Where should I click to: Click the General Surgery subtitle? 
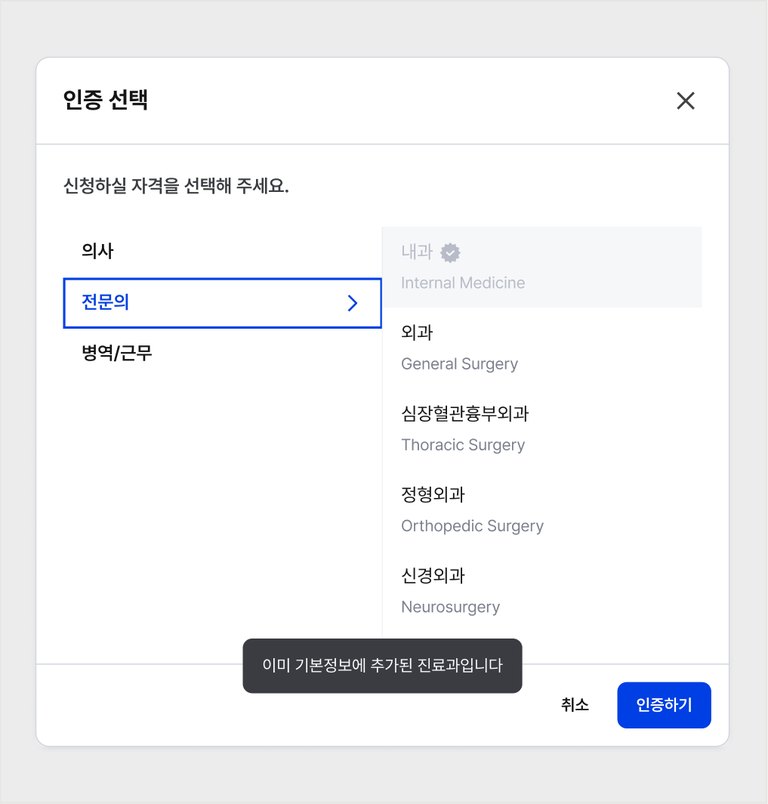(x=459, y=364)
